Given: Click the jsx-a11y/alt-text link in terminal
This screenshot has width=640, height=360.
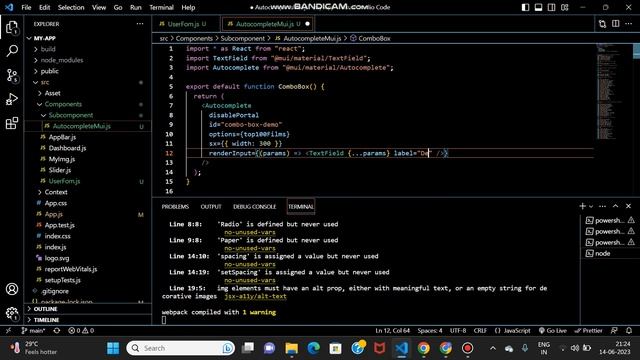Looking at the screenshot, I should 255,296.
